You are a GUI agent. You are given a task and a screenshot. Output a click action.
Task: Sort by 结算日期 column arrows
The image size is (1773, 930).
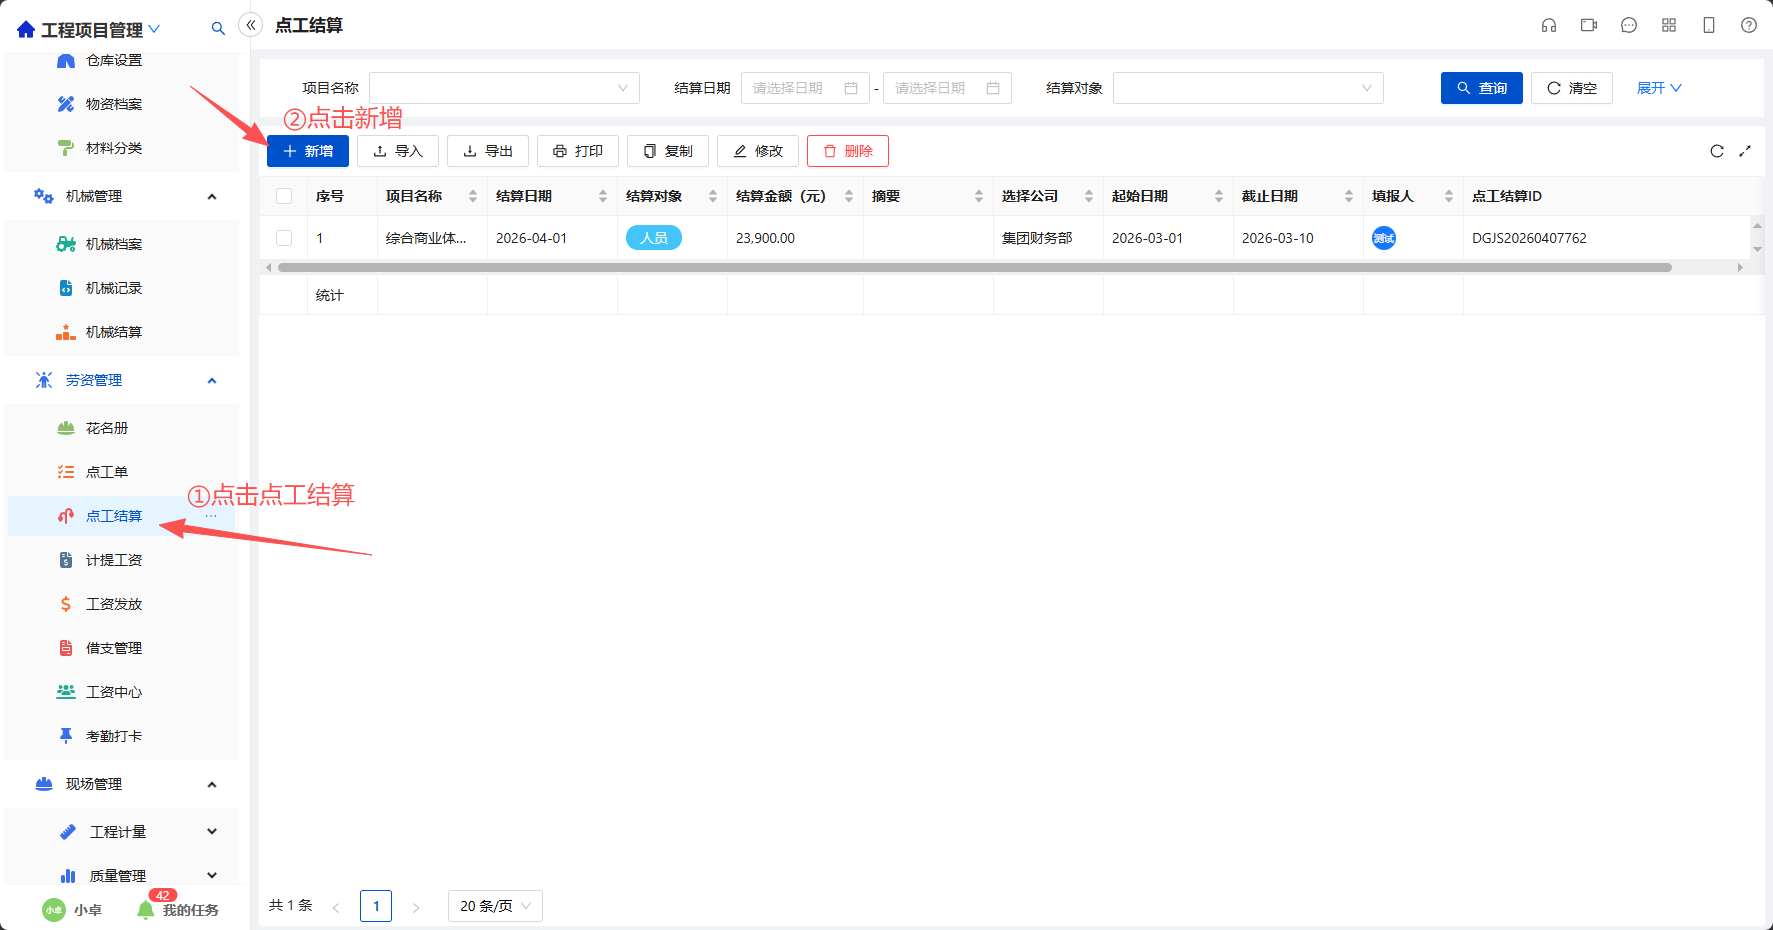603,196
